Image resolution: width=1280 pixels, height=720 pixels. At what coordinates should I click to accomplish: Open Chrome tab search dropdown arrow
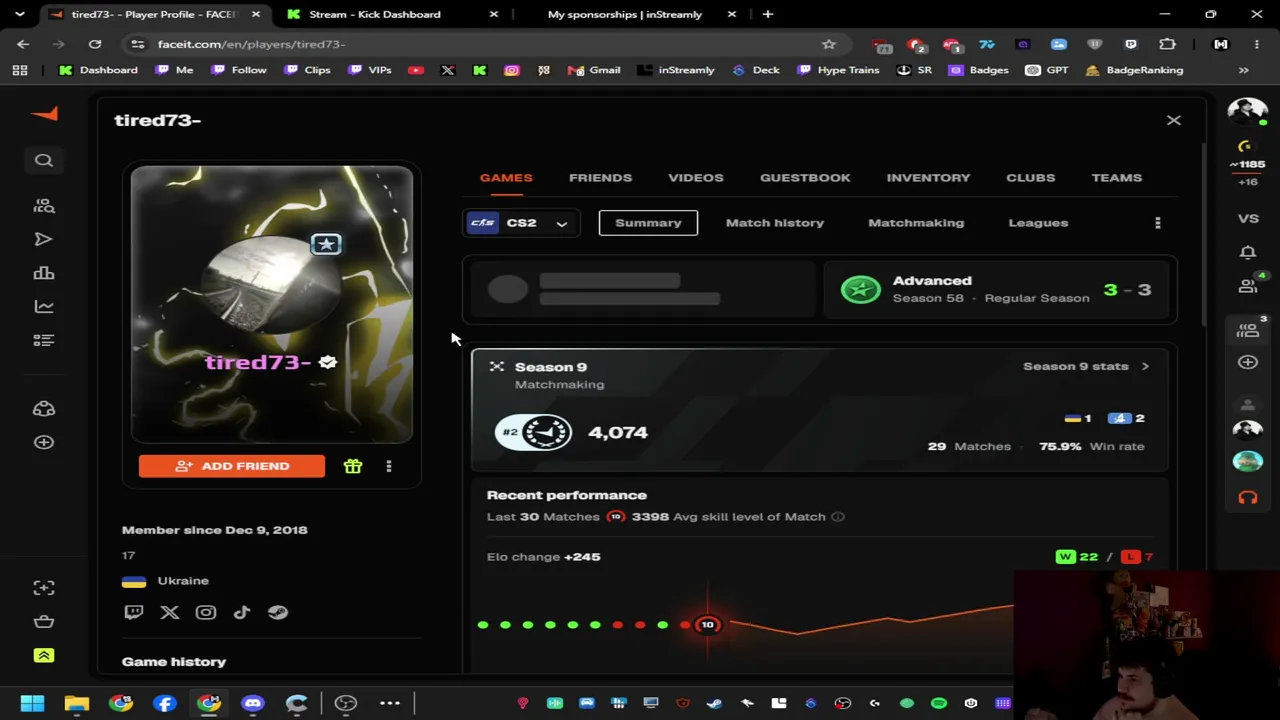[x=20, y=14]
